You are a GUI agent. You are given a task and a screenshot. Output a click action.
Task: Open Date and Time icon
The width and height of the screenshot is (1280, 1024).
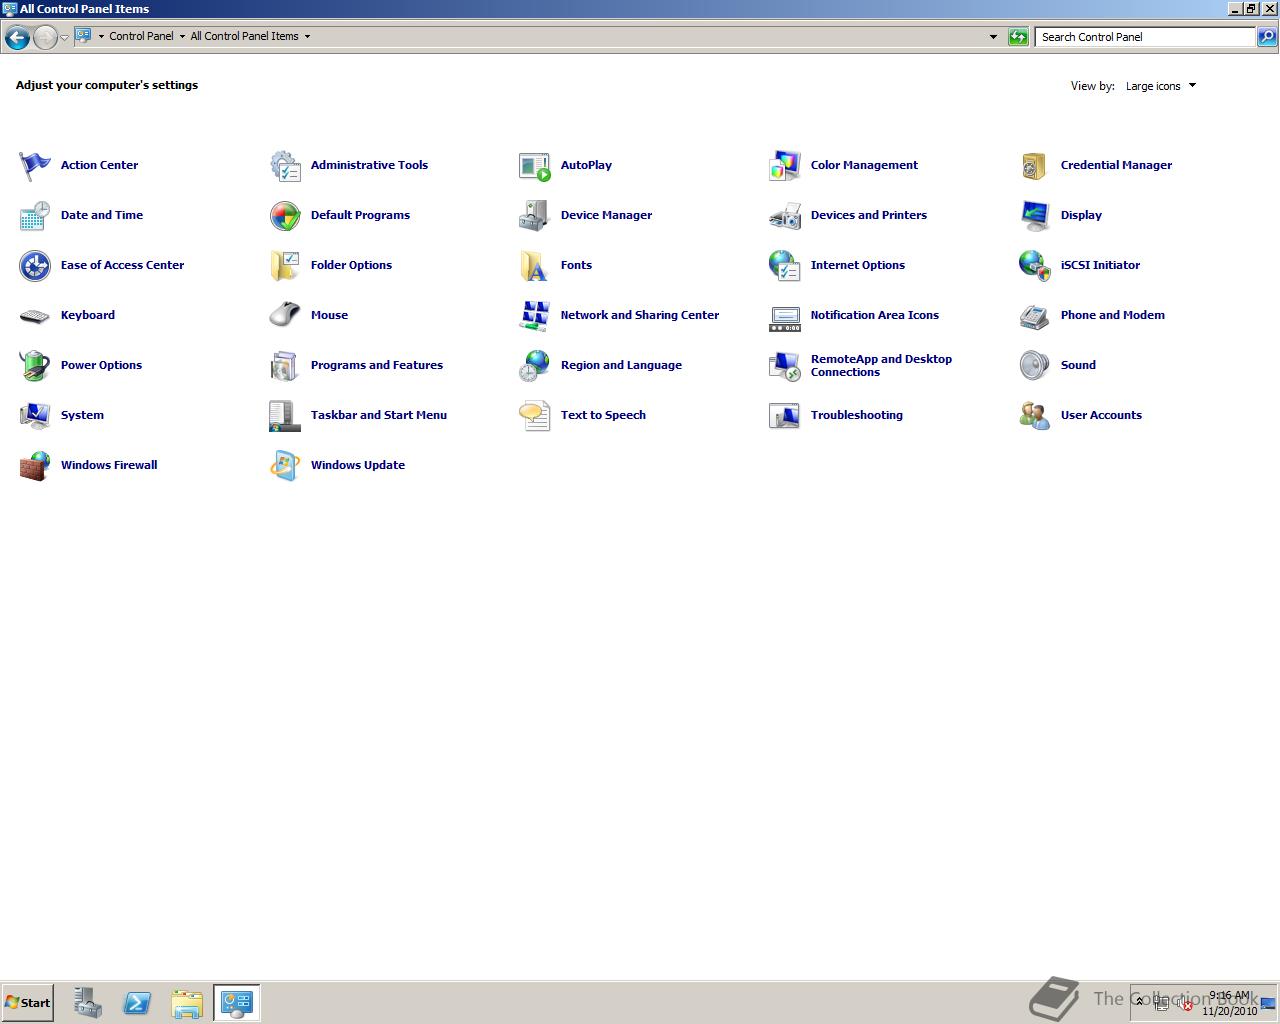(35, 215)
